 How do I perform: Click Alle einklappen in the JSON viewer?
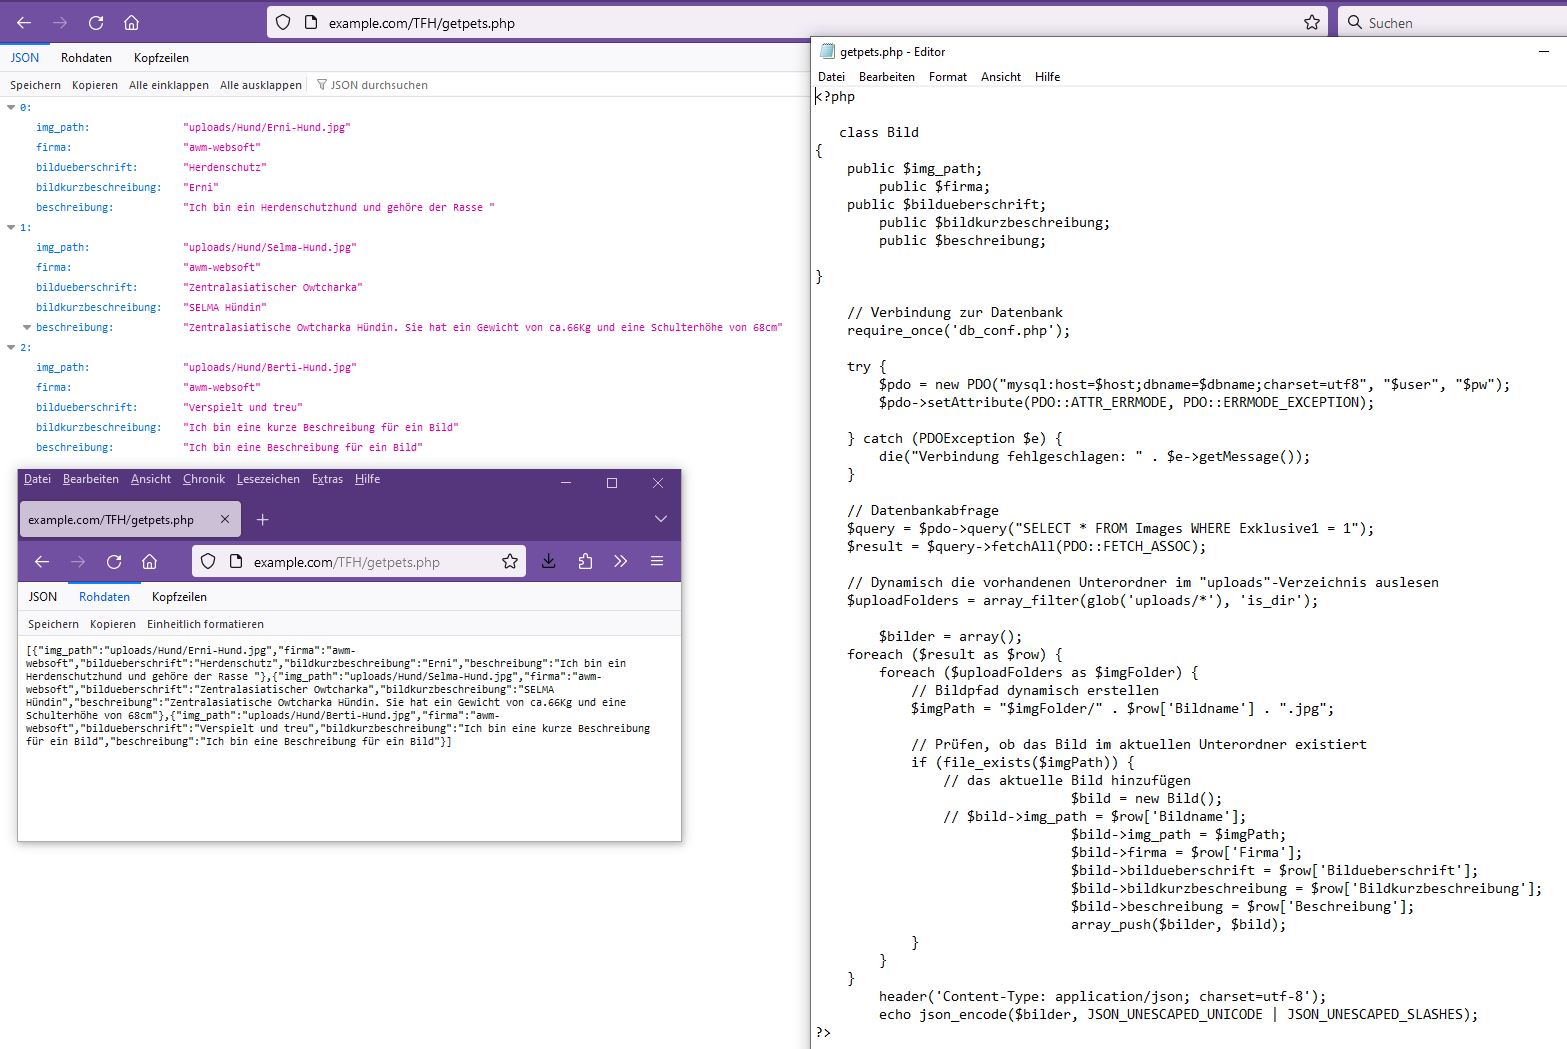tap(168, 85)
